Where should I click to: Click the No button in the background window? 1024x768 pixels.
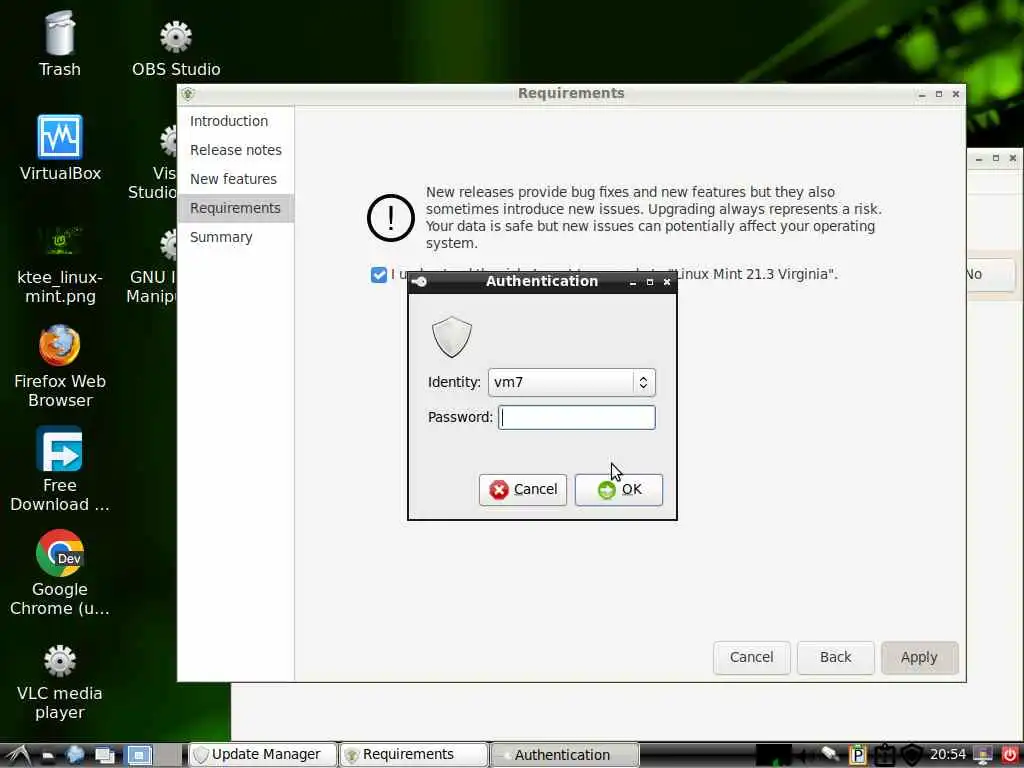(990, 275)
